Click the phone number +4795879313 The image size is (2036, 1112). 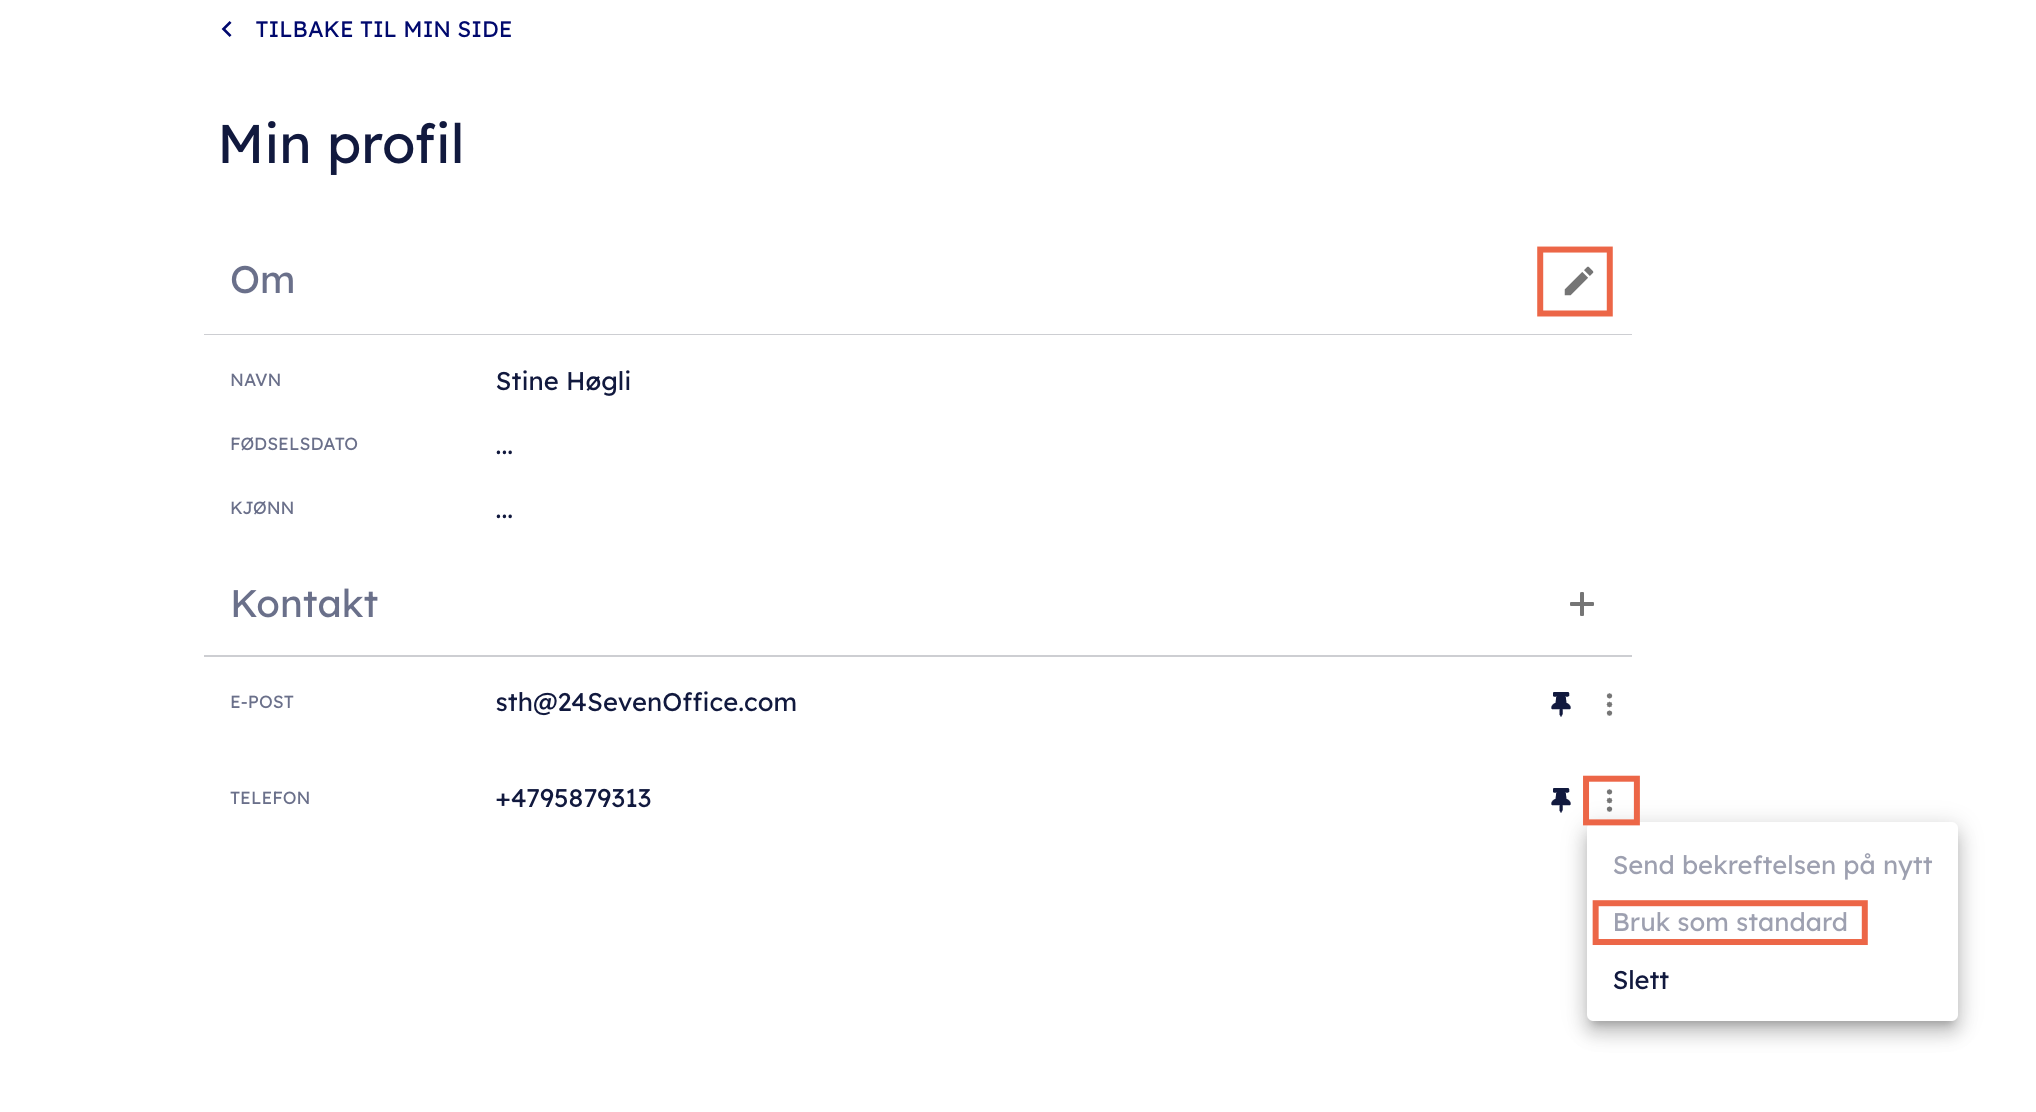573,798
